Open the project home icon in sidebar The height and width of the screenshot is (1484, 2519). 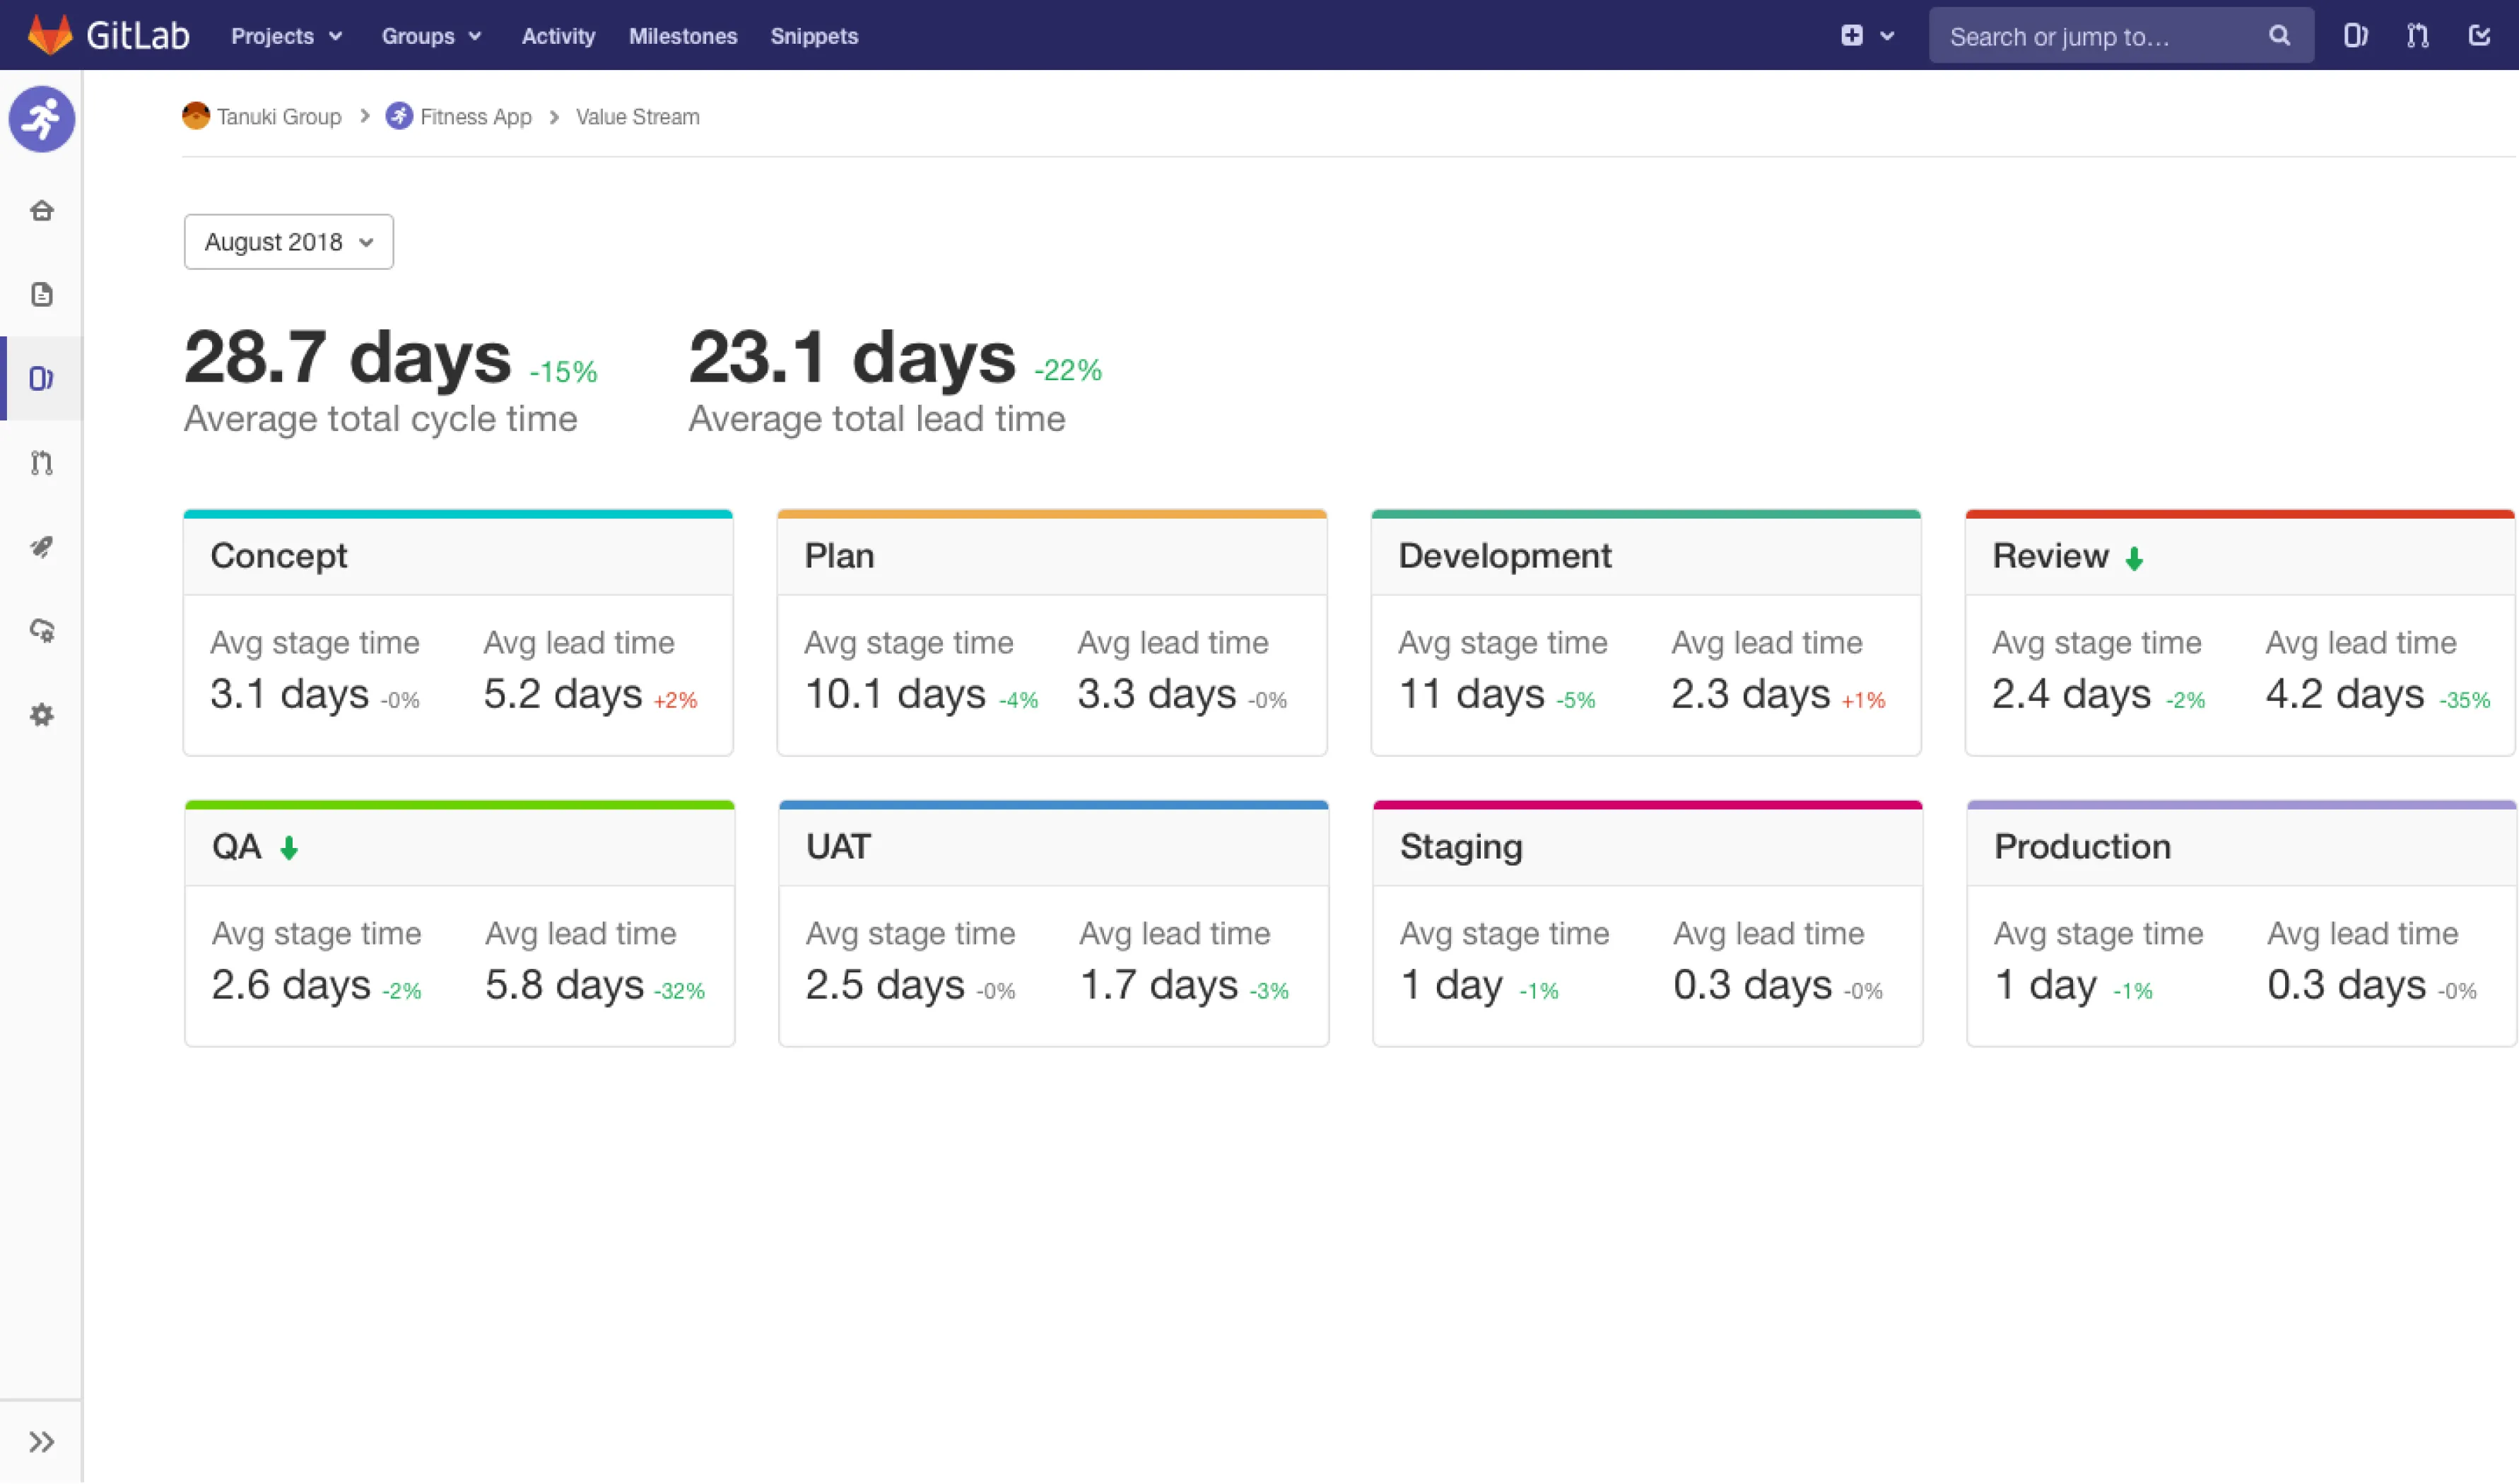point(42,210)
